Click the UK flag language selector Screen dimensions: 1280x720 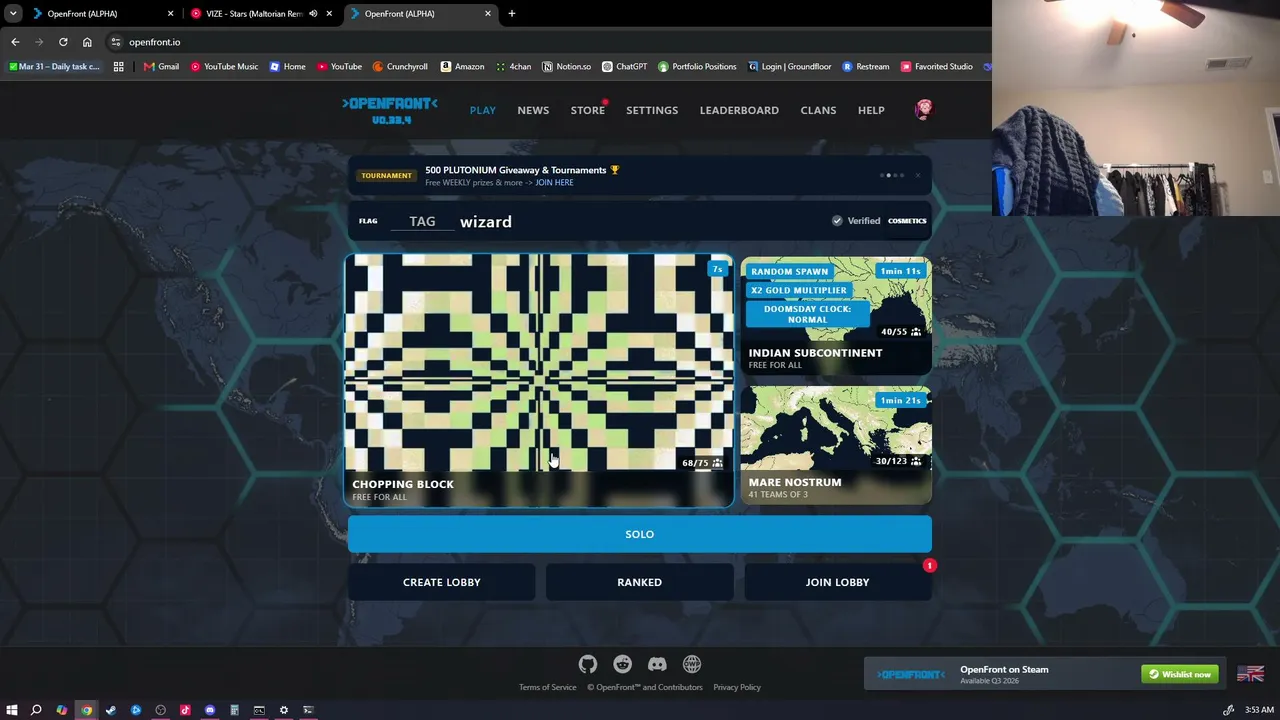coord(1250,674)
